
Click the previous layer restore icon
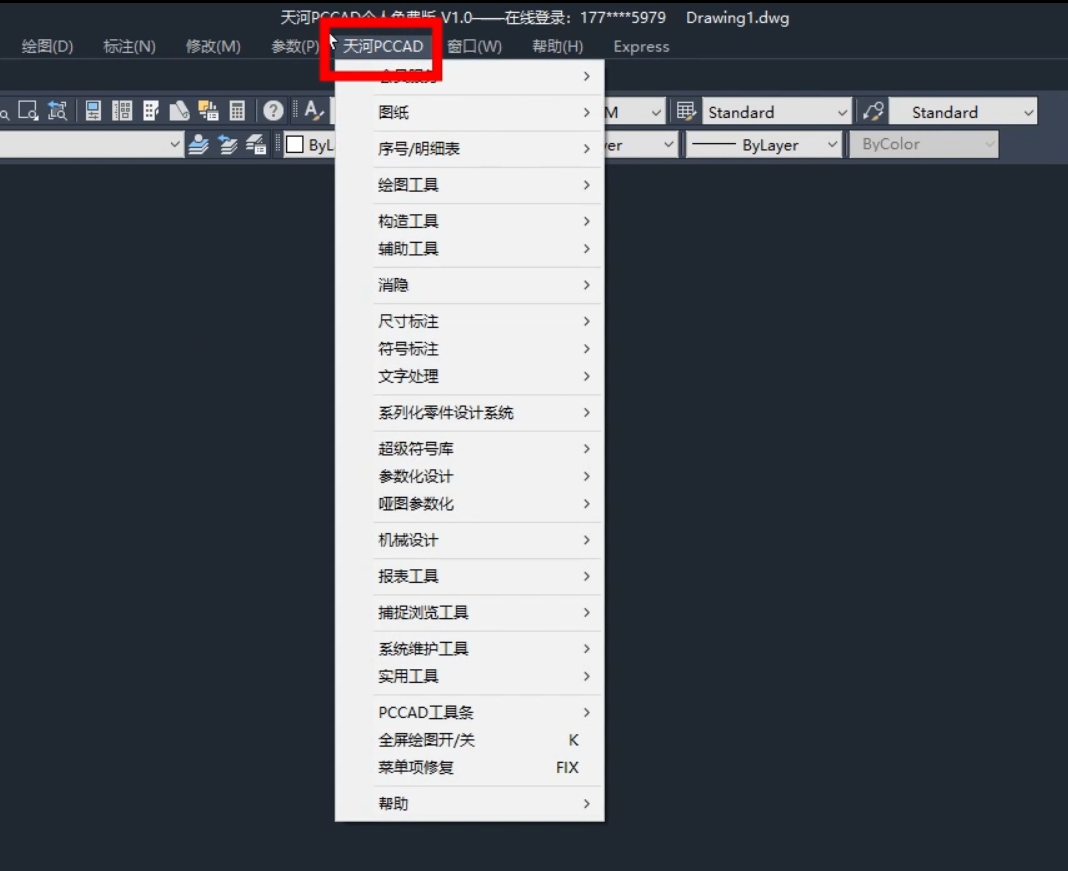click(225, 145)
